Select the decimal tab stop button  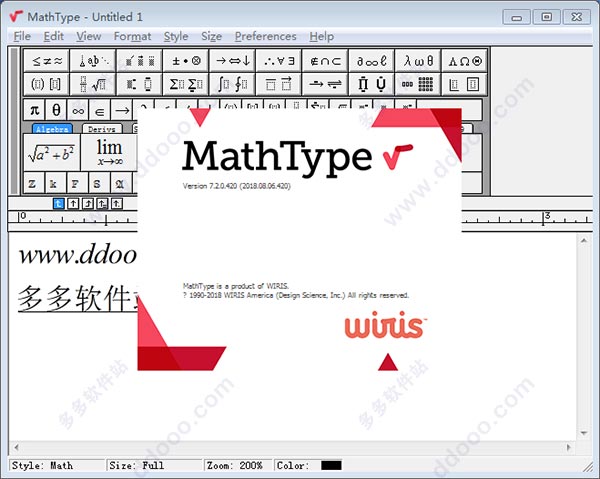[117, 204]
